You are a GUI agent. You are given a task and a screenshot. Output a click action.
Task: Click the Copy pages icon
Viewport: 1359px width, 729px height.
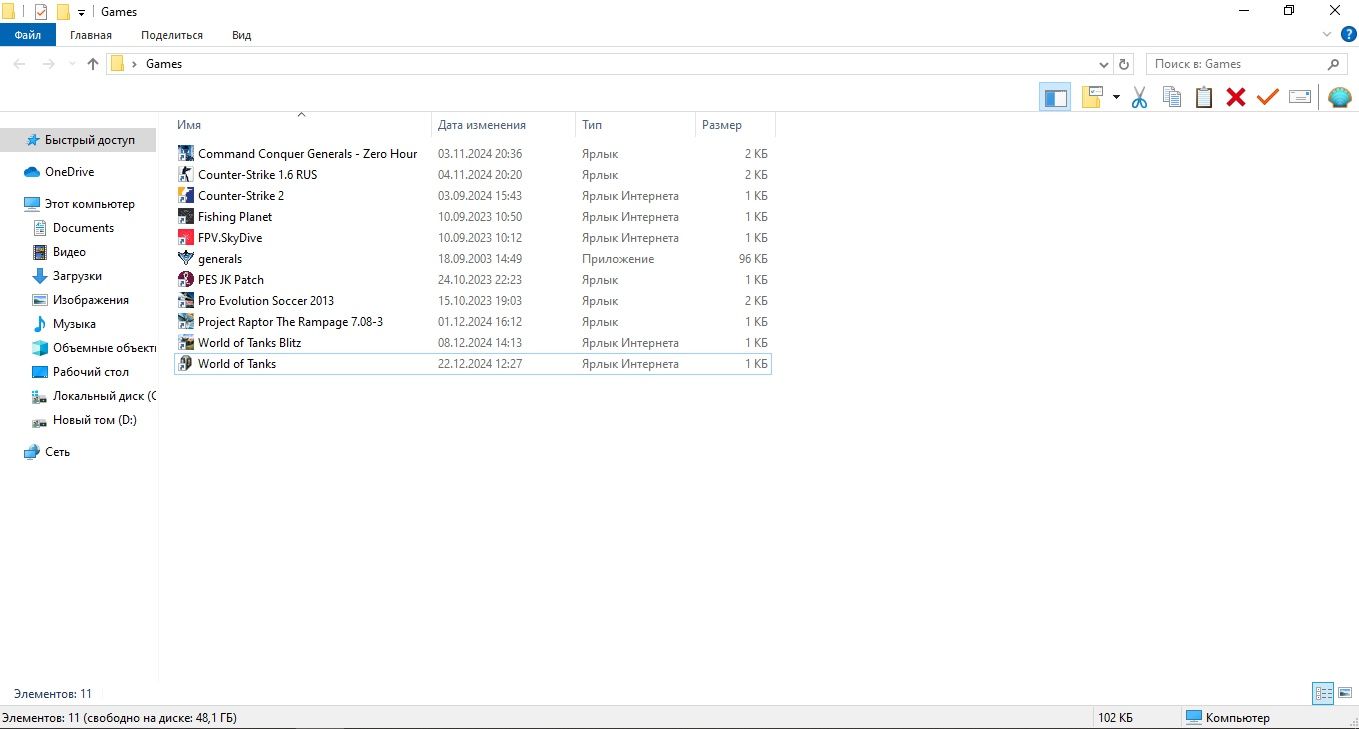(x=1172, y=97)
